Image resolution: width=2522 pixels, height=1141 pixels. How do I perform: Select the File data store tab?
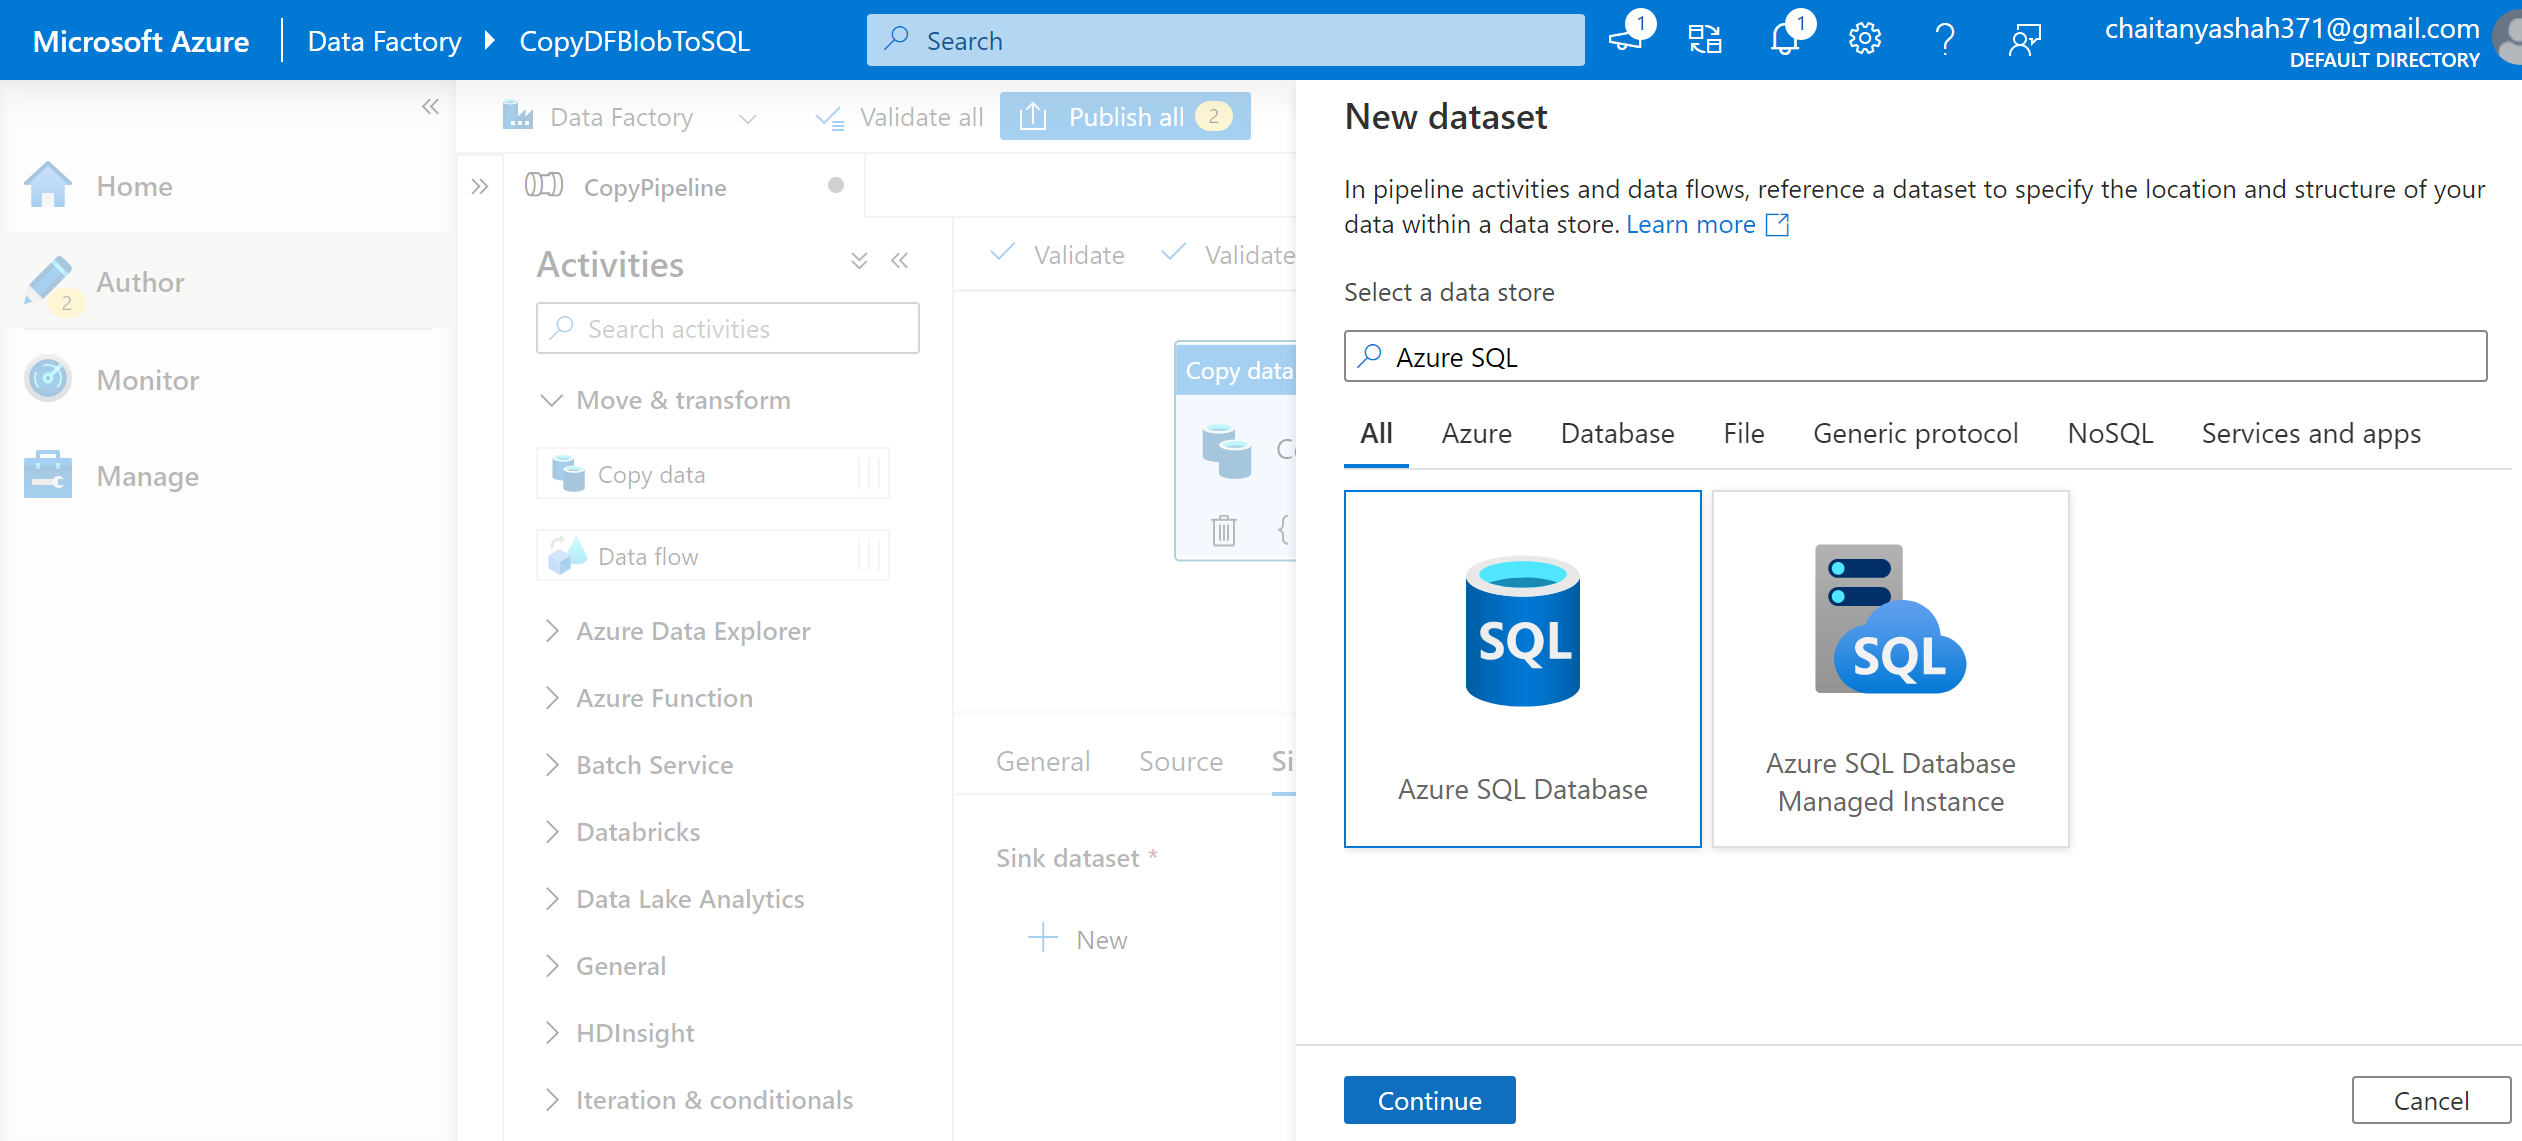pyautogui.click(x=1743, y=433)
